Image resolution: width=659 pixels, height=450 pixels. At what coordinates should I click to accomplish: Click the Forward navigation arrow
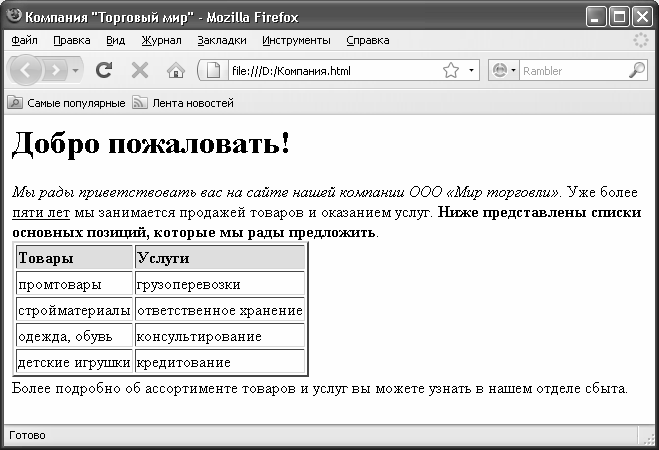56,71
